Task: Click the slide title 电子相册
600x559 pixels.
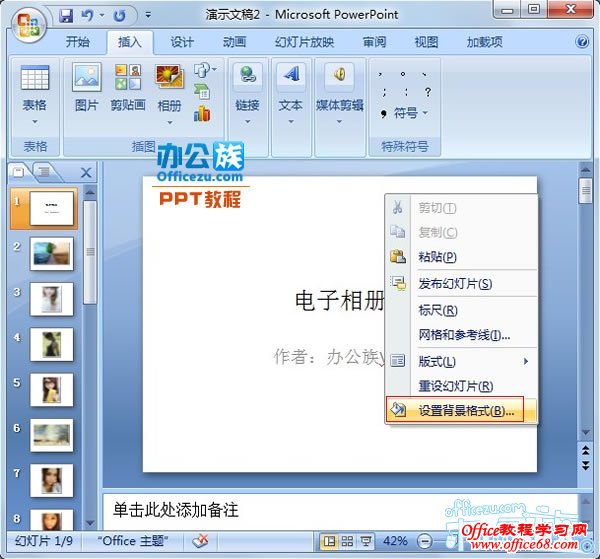Action: (340, 300)
